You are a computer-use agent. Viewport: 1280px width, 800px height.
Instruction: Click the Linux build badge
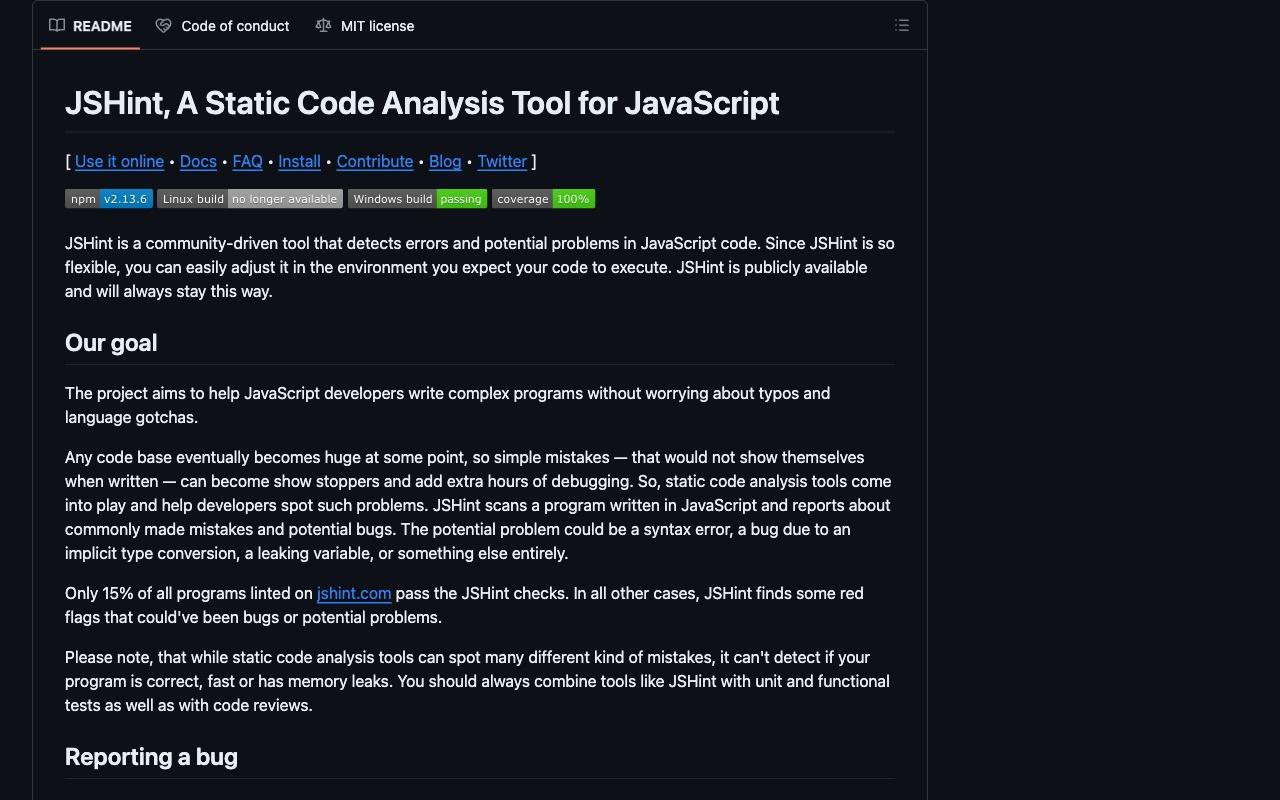pyautogui.click(x=250, y=199)
